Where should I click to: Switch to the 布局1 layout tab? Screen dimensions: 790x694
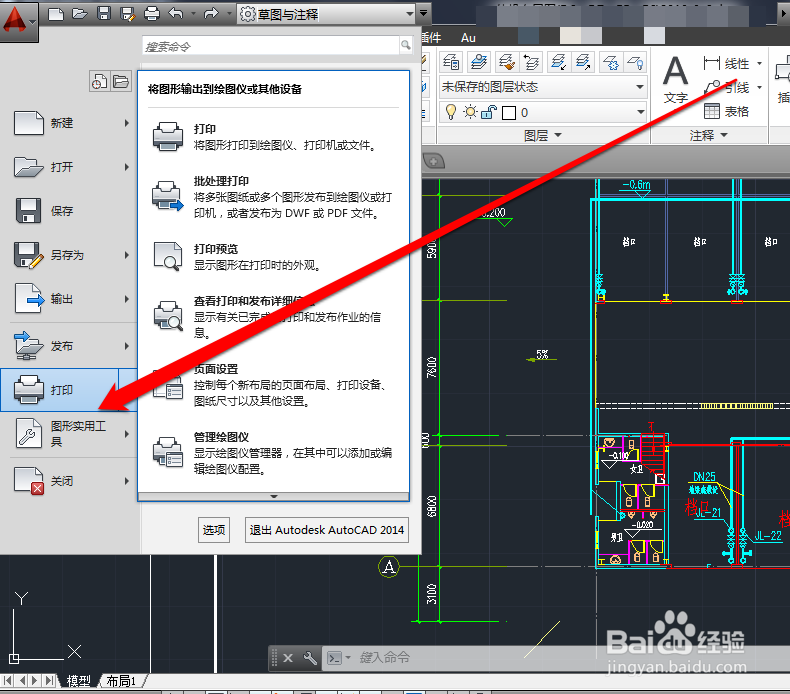[121, 681]
